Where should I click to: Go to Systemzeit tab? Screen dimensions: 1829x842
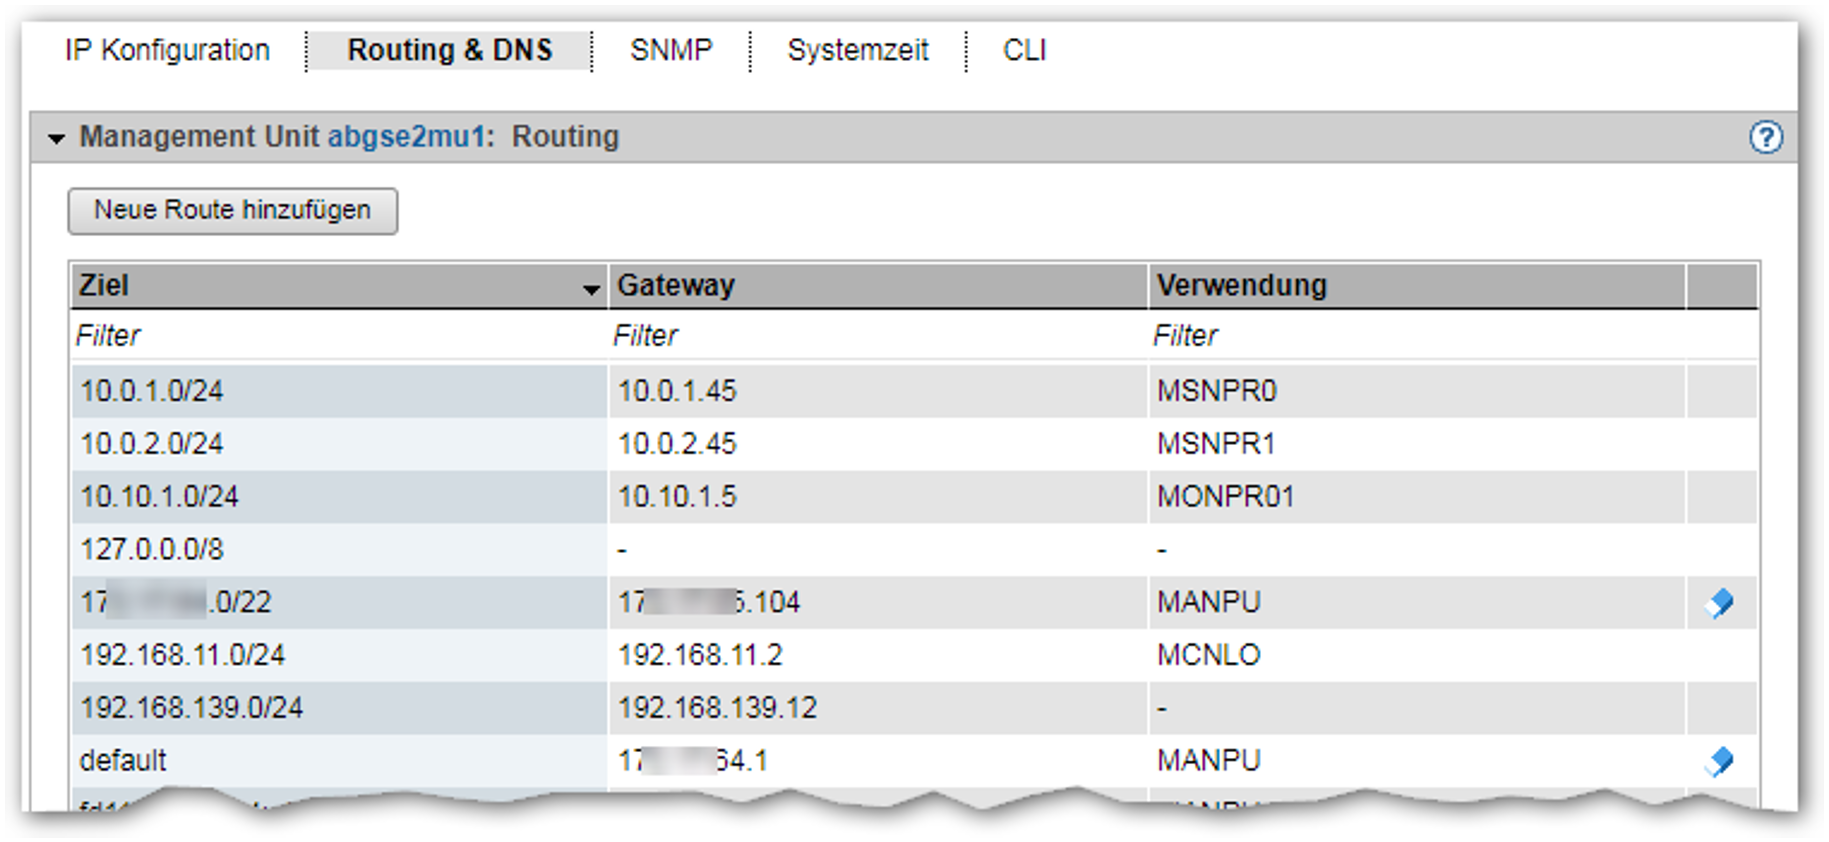pyautogui.click(x=857, y=50)
